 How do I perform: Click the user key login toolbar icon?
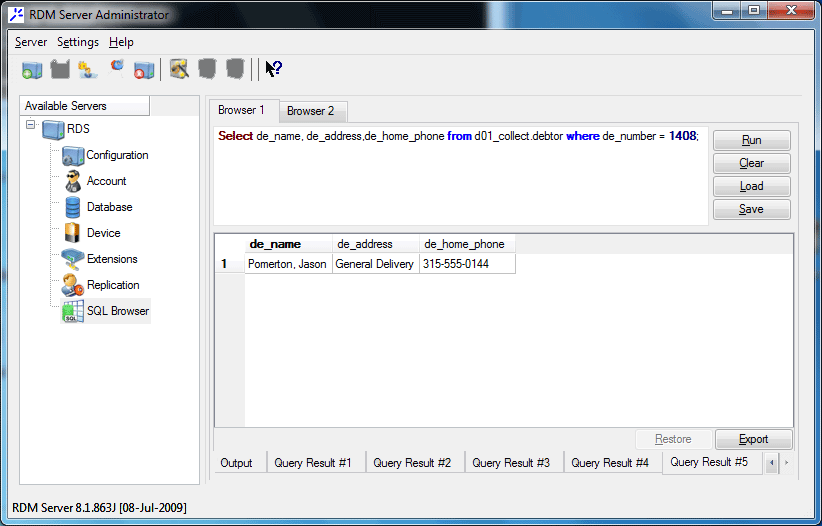pos(88,69)
